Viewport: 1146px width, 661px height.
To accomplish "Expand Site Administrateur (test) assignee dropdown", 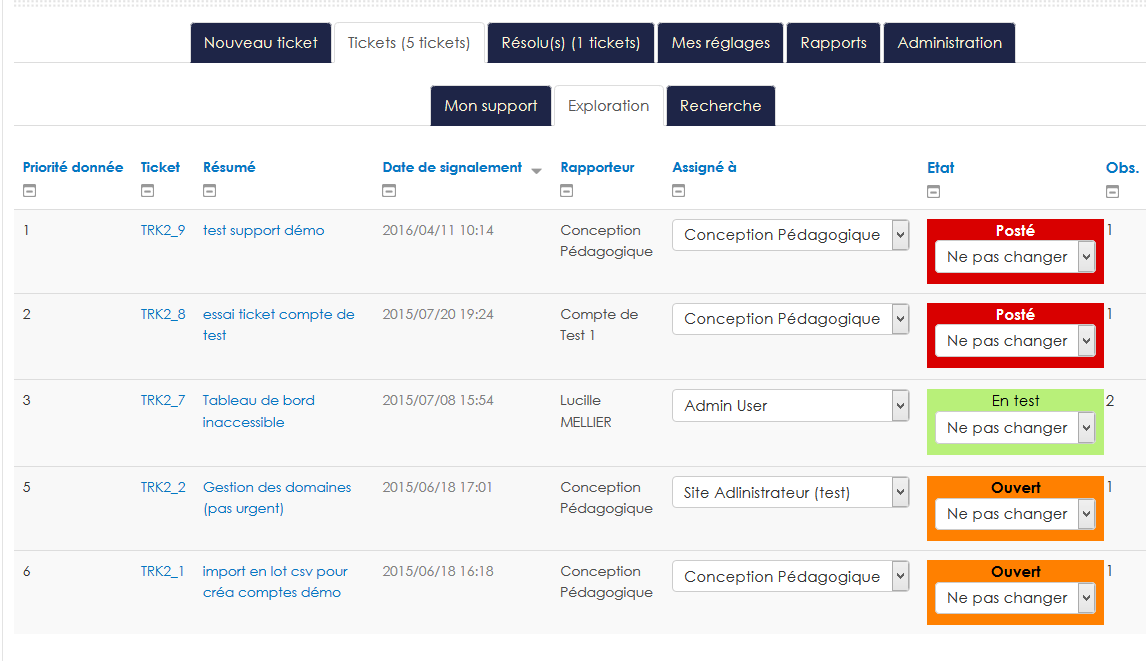I will [790, 492].
